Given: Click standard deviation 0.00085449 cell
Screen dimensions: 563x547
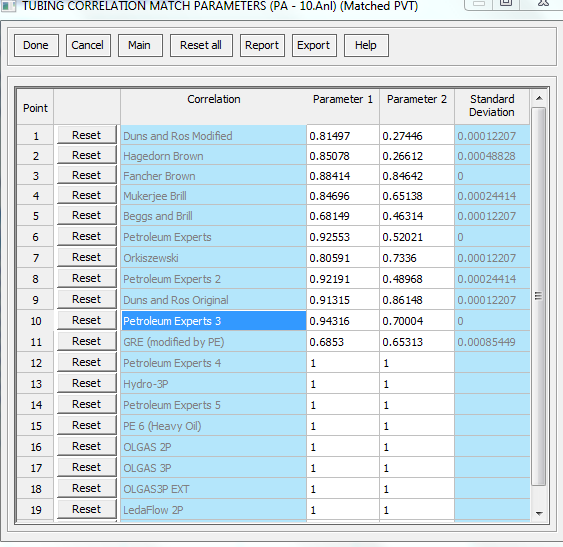Looking at the screenshot, I should 492,342.
